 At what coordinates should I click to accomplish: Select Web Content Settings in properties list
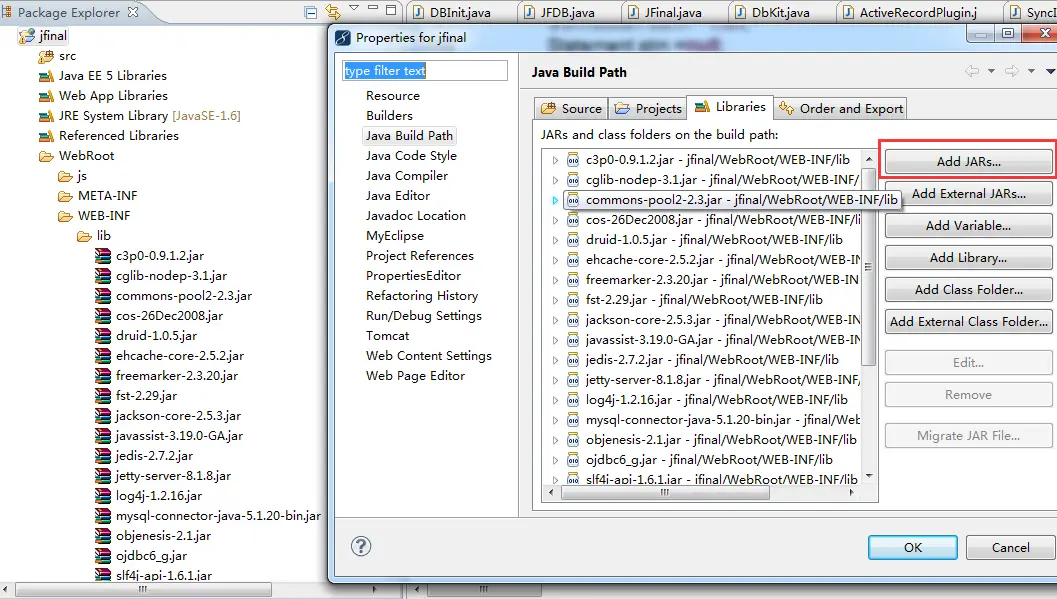[x=429, y=356]
